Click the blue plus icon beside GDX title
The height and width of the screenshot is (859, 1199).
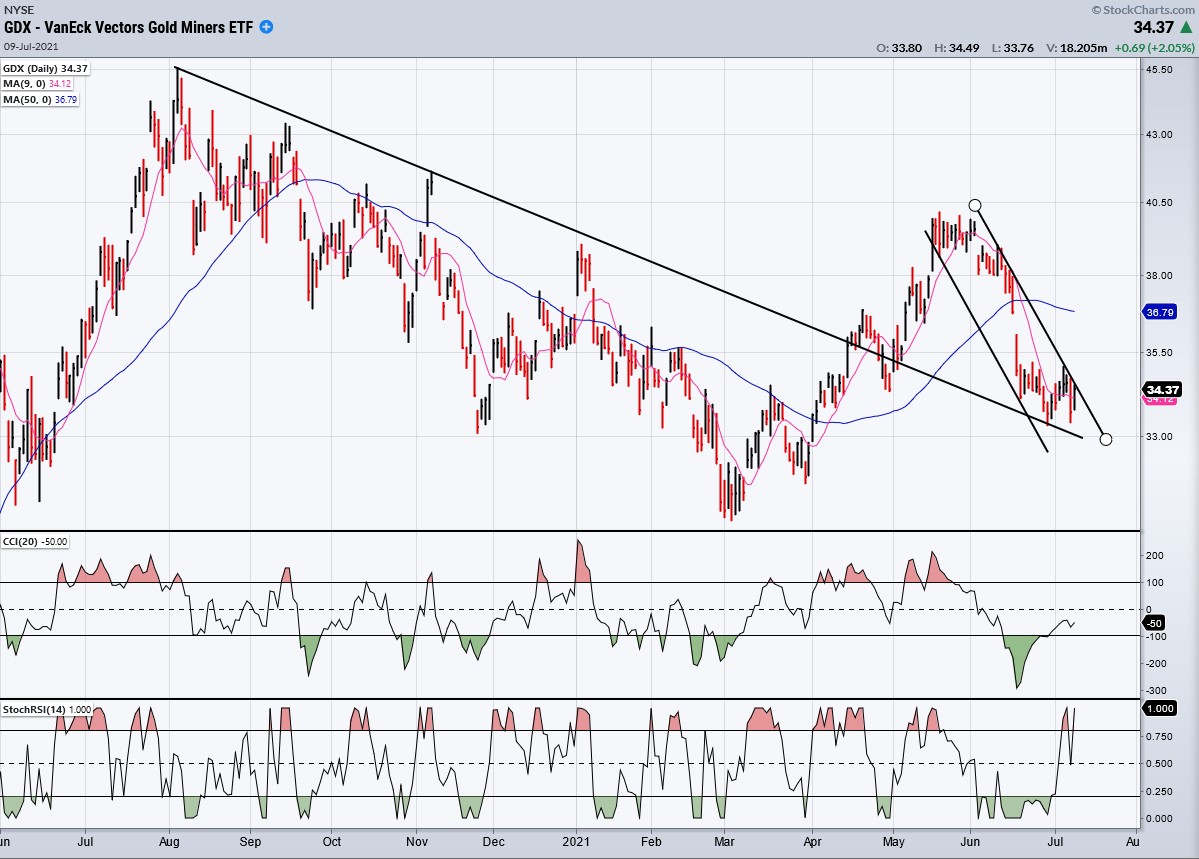(266, 27)
